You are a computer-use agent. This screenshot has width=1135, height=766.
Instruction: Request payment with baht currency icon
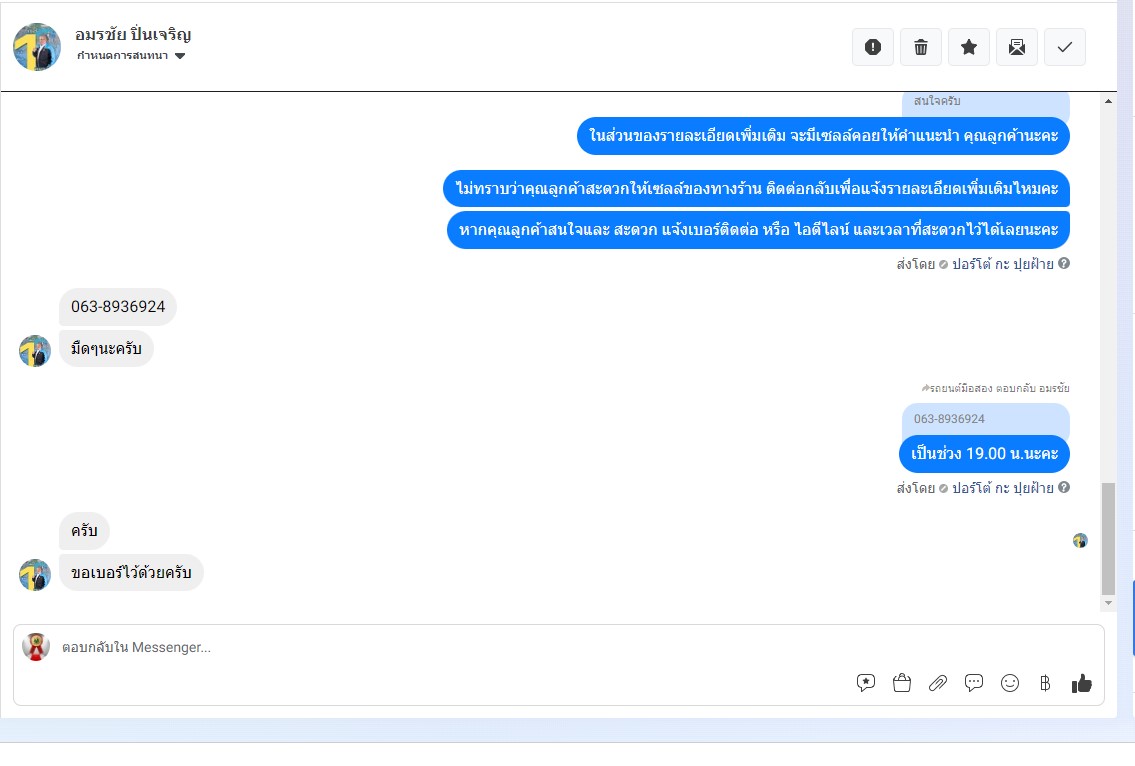1045,683
